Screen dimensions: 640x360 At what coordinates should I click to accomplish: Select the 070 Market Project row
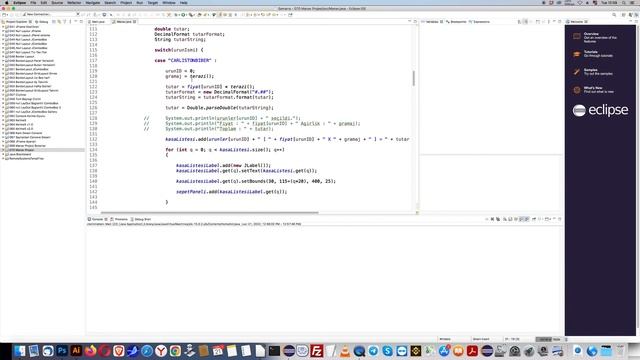pyautogui.click(x=42, y=150)
